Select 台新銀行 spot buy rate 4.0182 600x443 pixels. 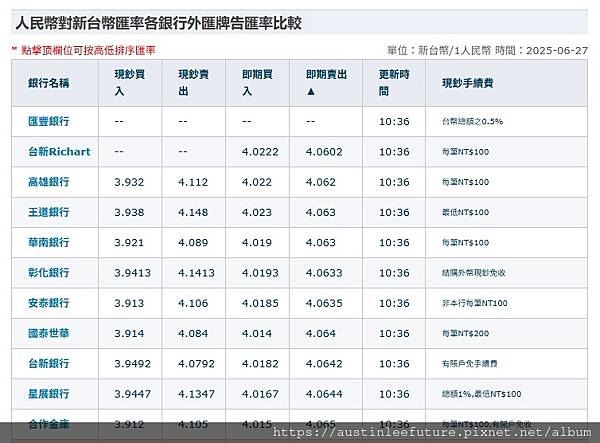[260, 363]
